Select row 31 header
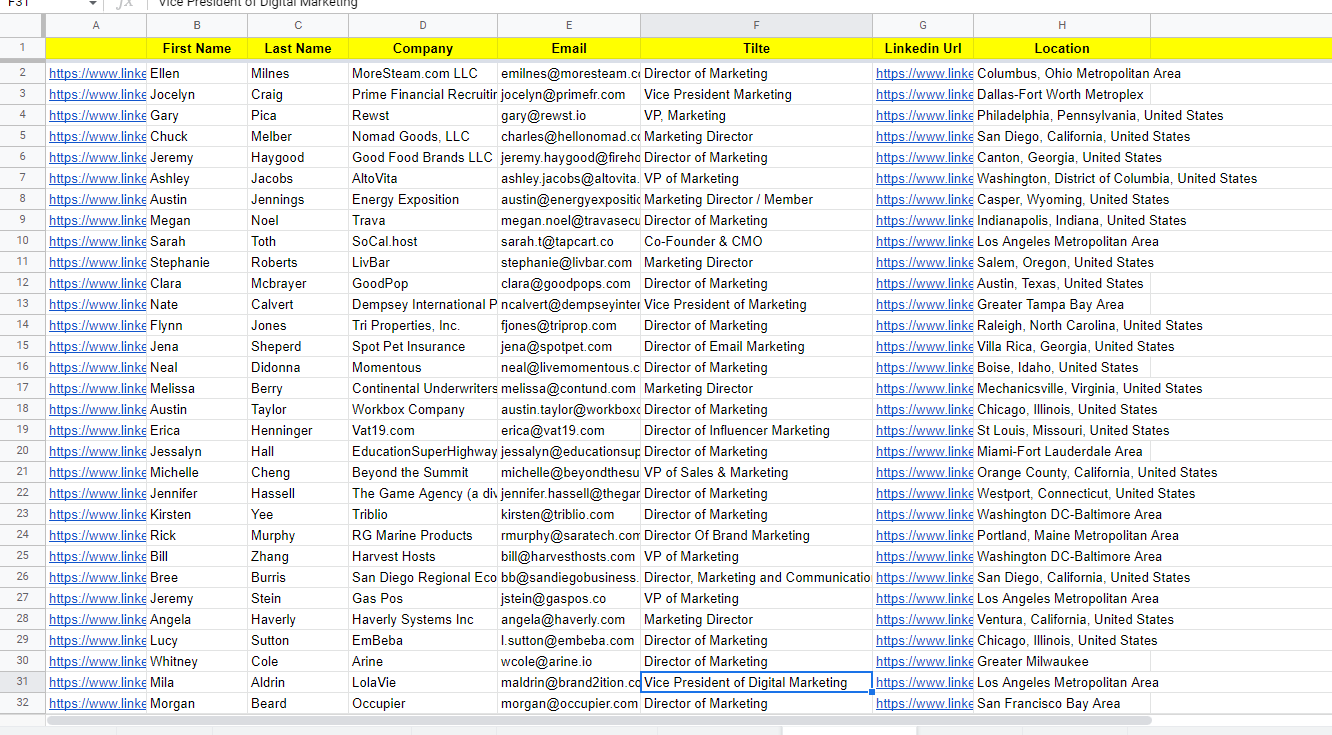1332x735 pixels. [x=22, y=682]
